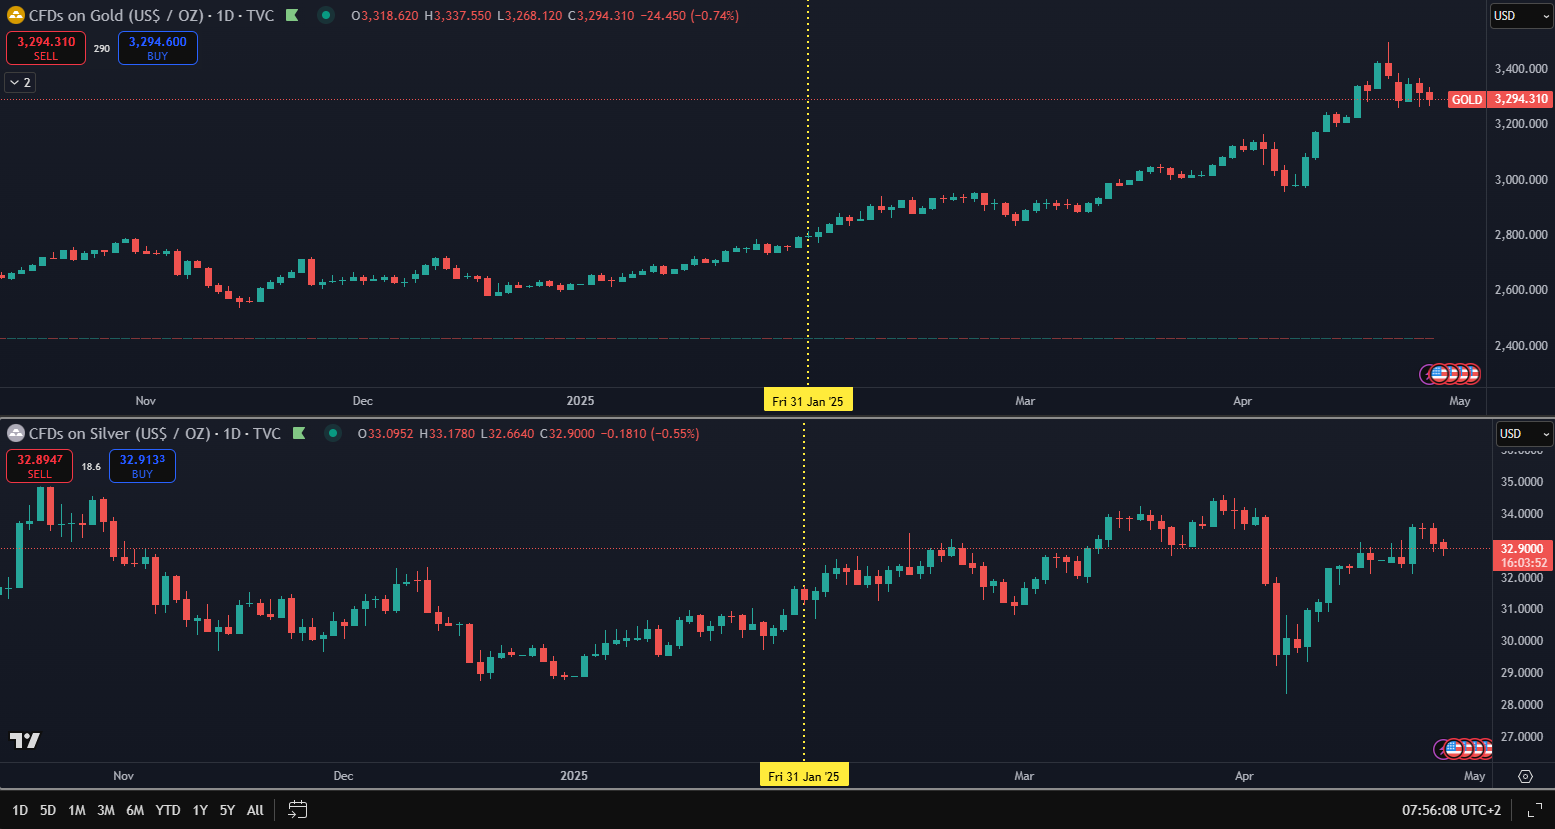This screenshot has width=1555, height=829.
Task: Click the economic events icons on Gold chart
Action: (x=1451, y=374)
